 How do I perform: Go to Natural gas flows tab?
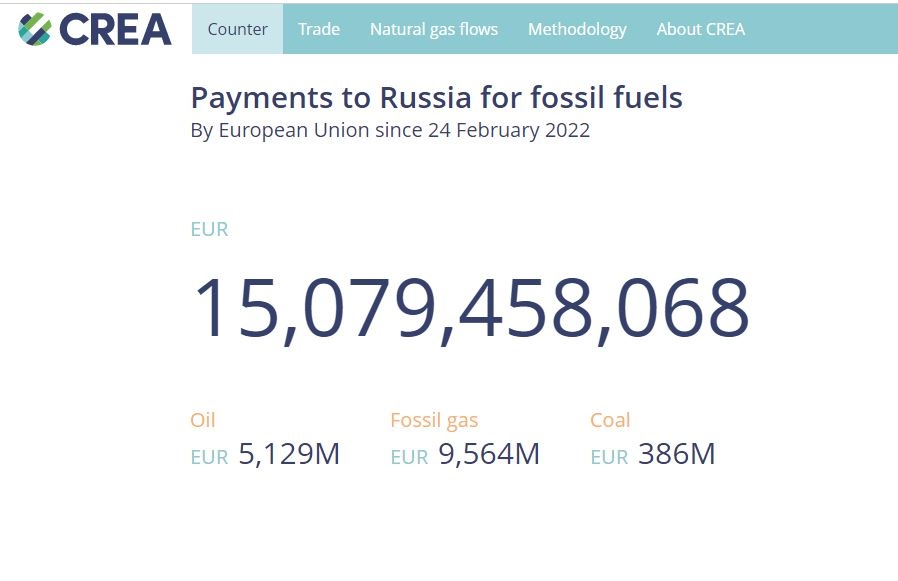coord(434,29)
